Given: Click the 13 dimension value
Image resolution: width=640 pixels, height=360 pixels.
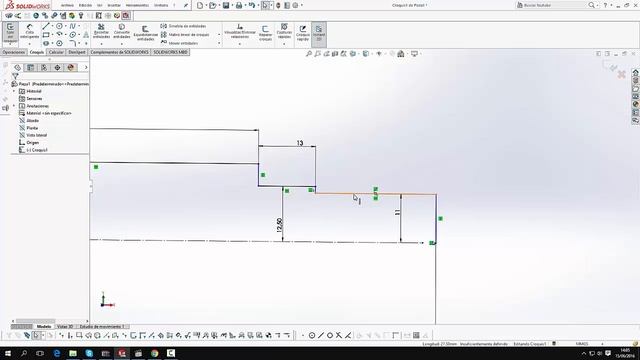Looking at the screenshot, I should (x=300, y=143).
